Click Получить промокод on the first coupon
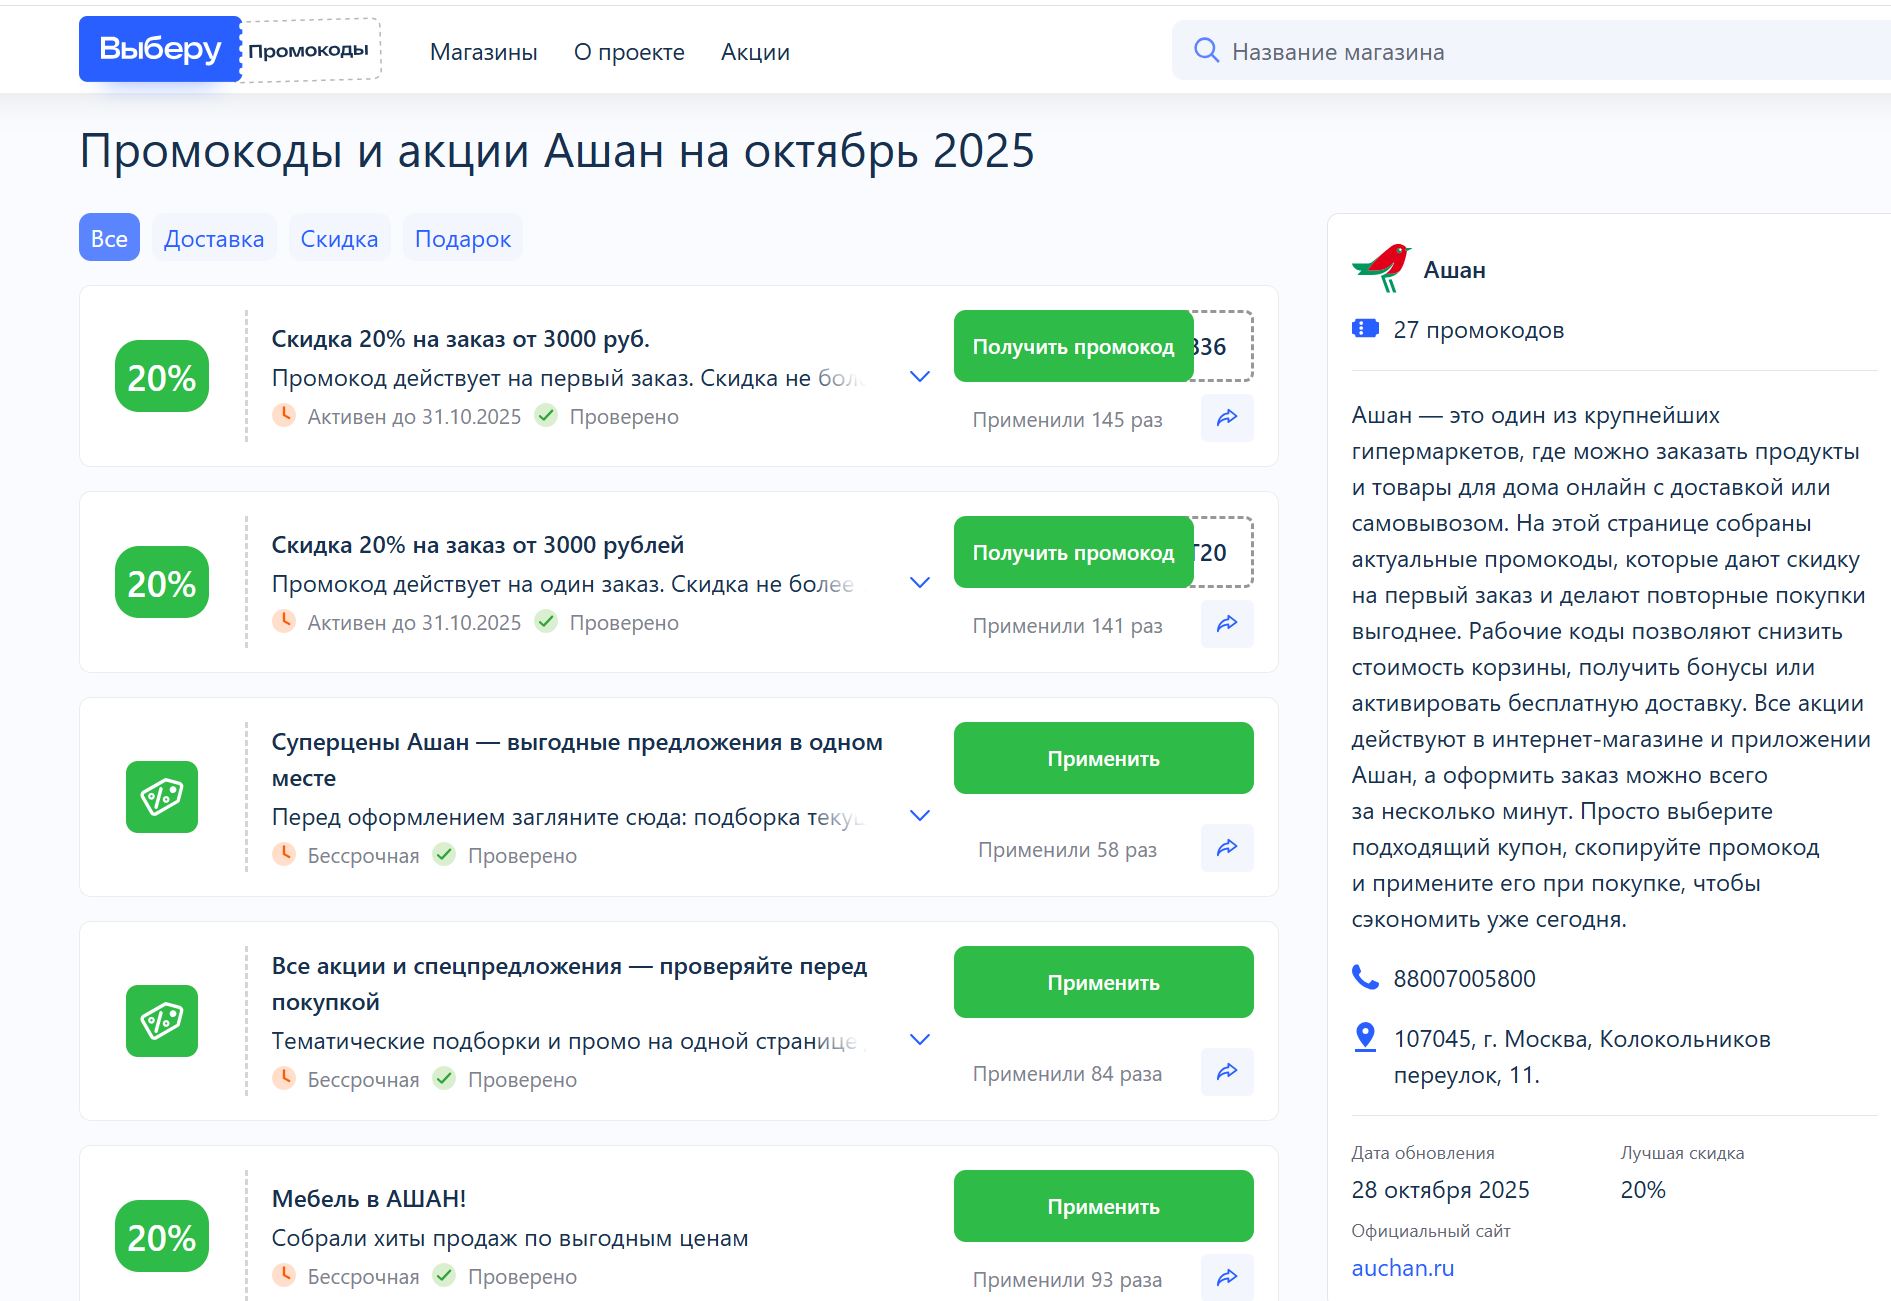Viewport: 1891px width, 1301px height. click(x=1073, y=347)
